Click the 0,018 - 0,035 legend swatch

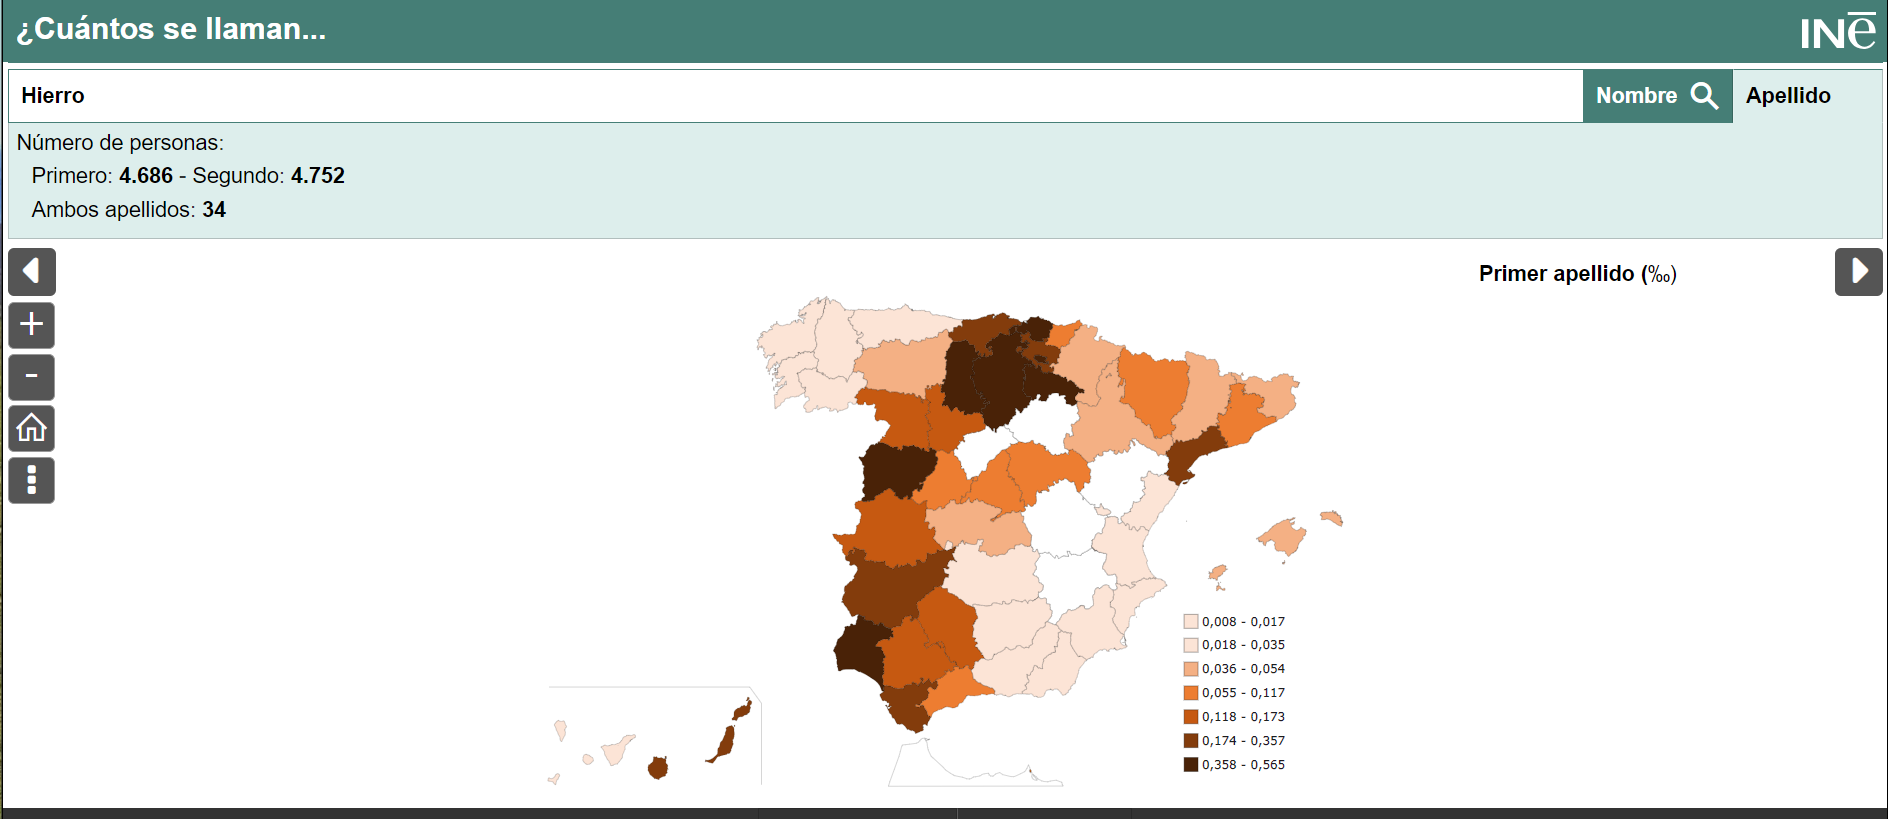point(1191,645)
